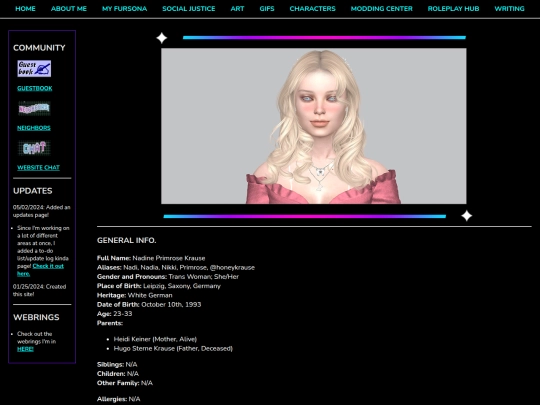Go to the Roleplay Hub

point(453,9)
